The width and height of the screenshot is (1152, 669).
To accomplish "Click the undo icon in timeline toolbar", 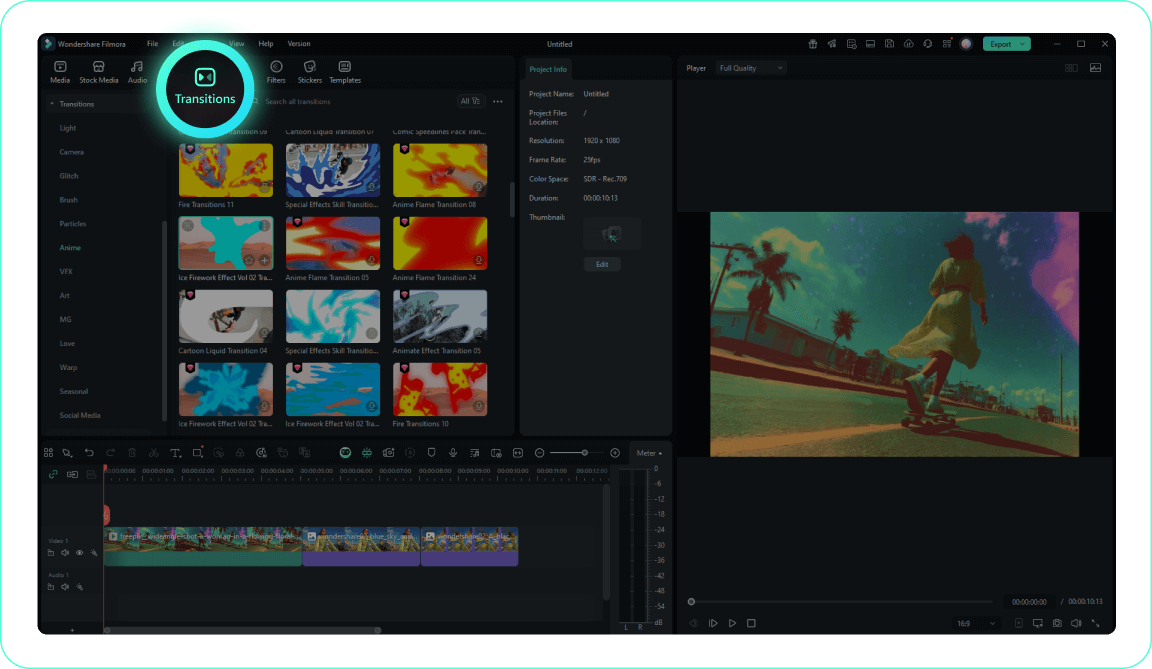I will coord(89,453).
